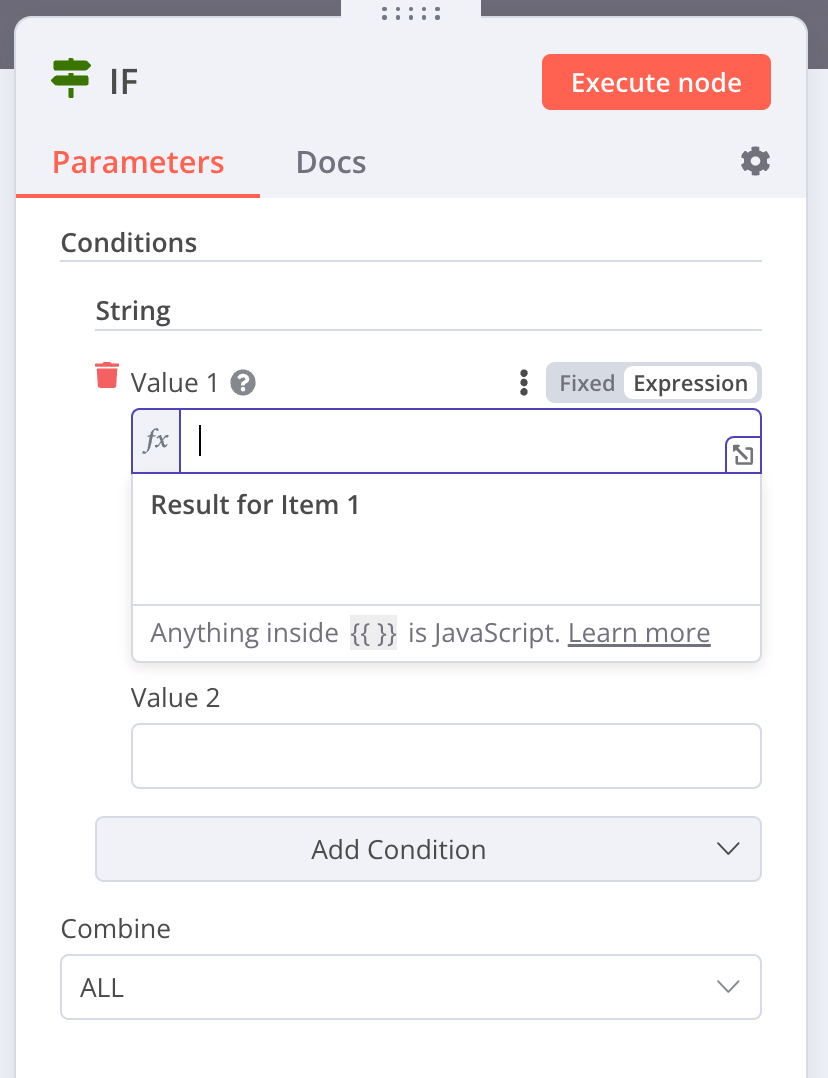The image size is (828, 1078).
Task: Expand the Add Condition dropdown
Action: [x=428, y=849]
